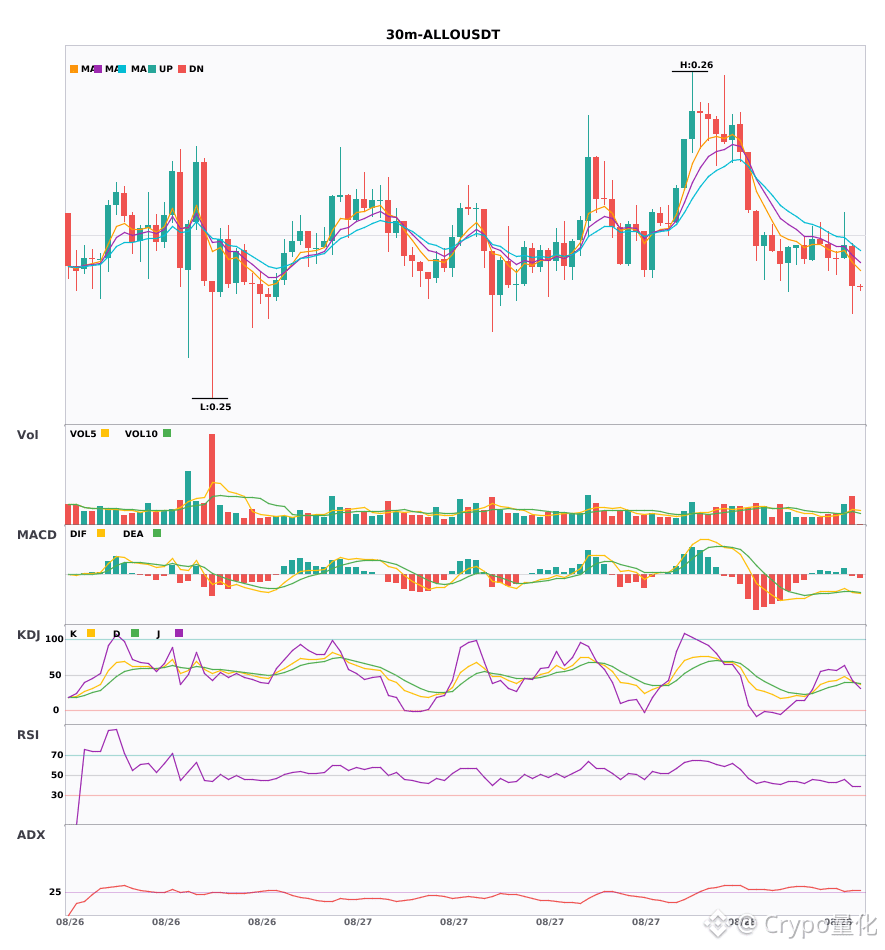Image resolution: width=885 pixels, height=950 pixels.
Task: Click the KDJ 0 axis value
Action: [56, 710]
